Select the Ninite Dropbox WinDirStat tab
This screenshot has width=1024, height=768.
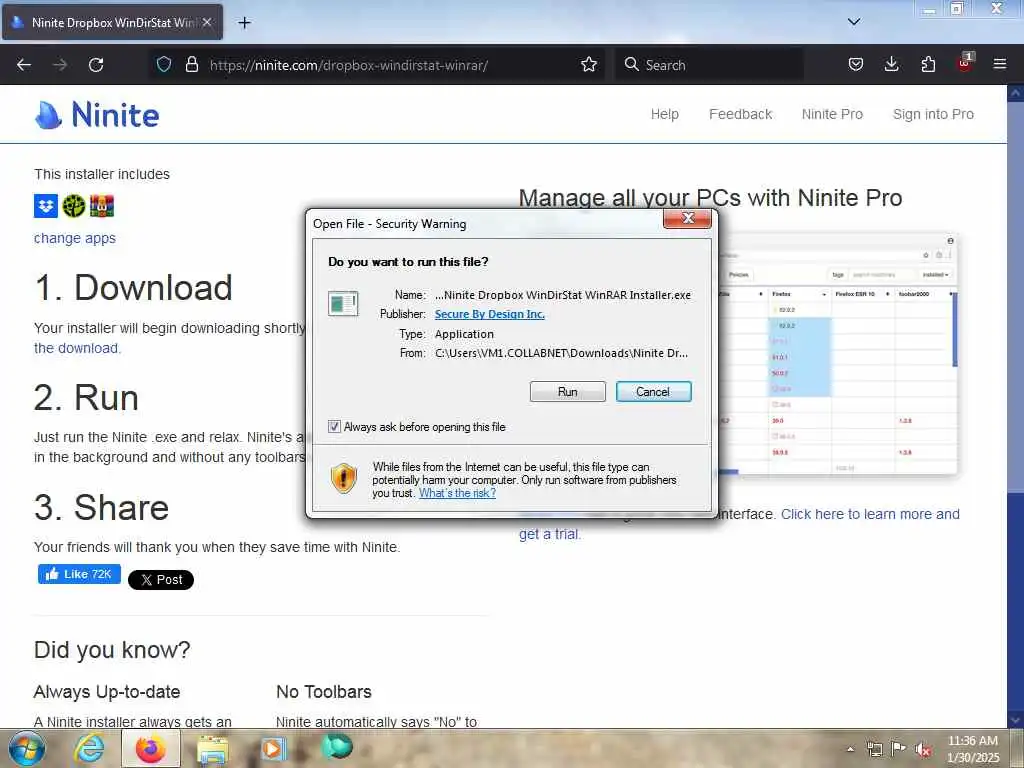[x=112, y=22]
